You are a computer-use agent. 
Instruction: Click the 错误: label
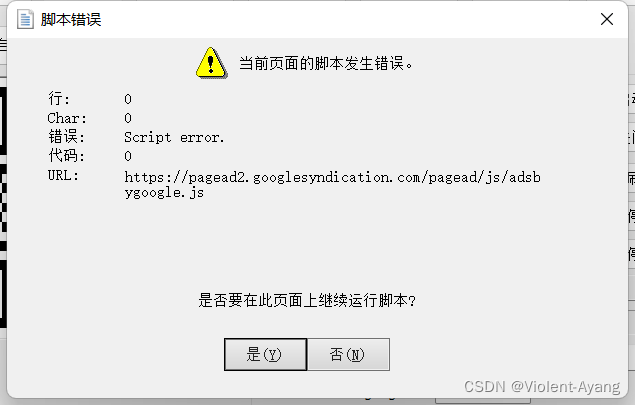[66, 137]
